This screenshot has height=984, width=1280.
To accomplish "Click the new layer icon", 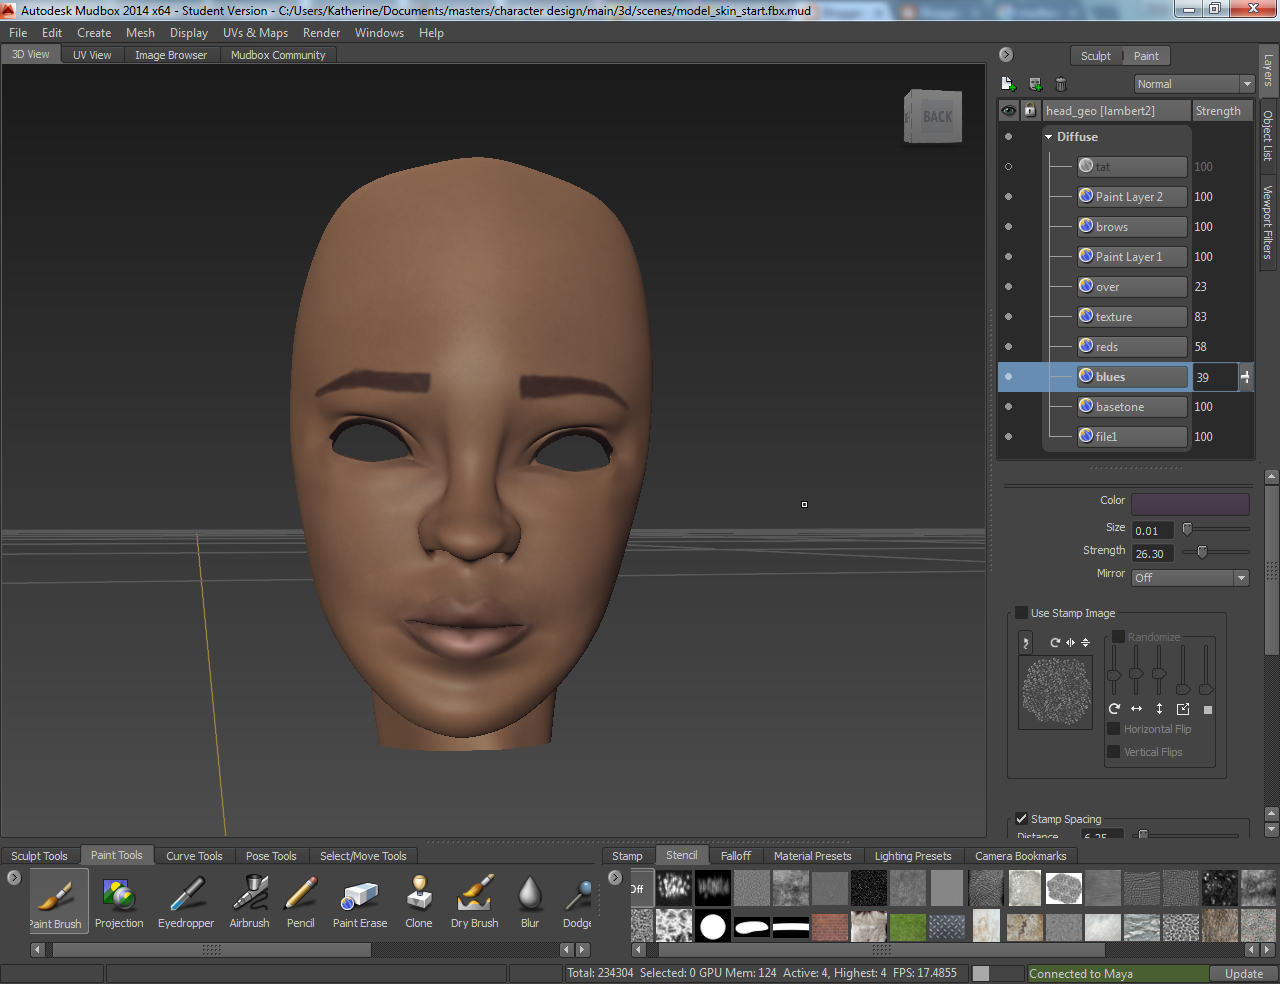I will pyautogui.click(x=1008, y=84).
